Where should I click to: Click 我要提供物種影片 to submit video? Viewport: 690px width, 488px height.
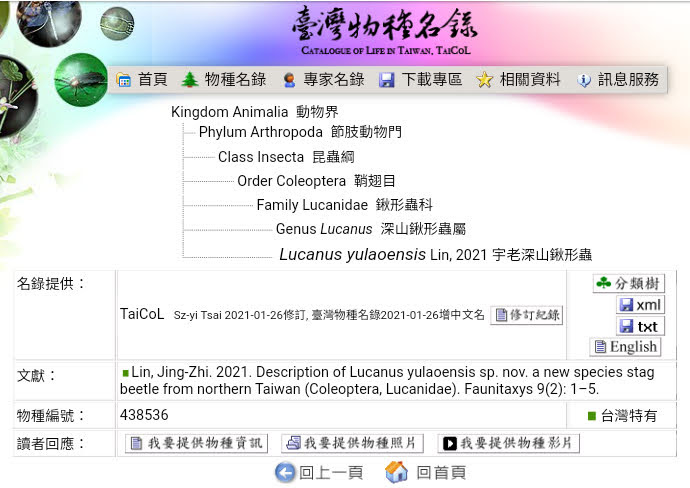[x=509, y=443]
